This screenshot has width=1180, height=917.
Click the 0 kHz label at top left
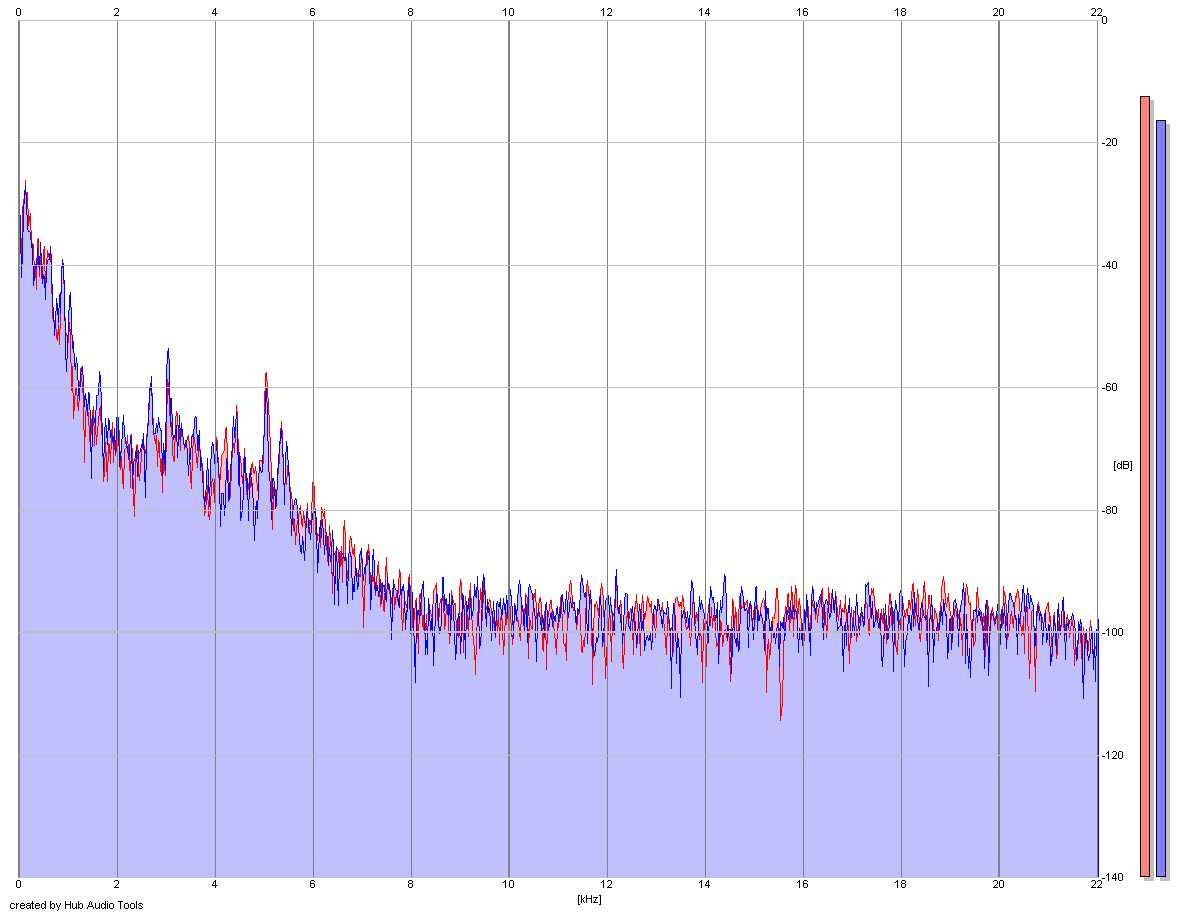(x=19, y=12)
